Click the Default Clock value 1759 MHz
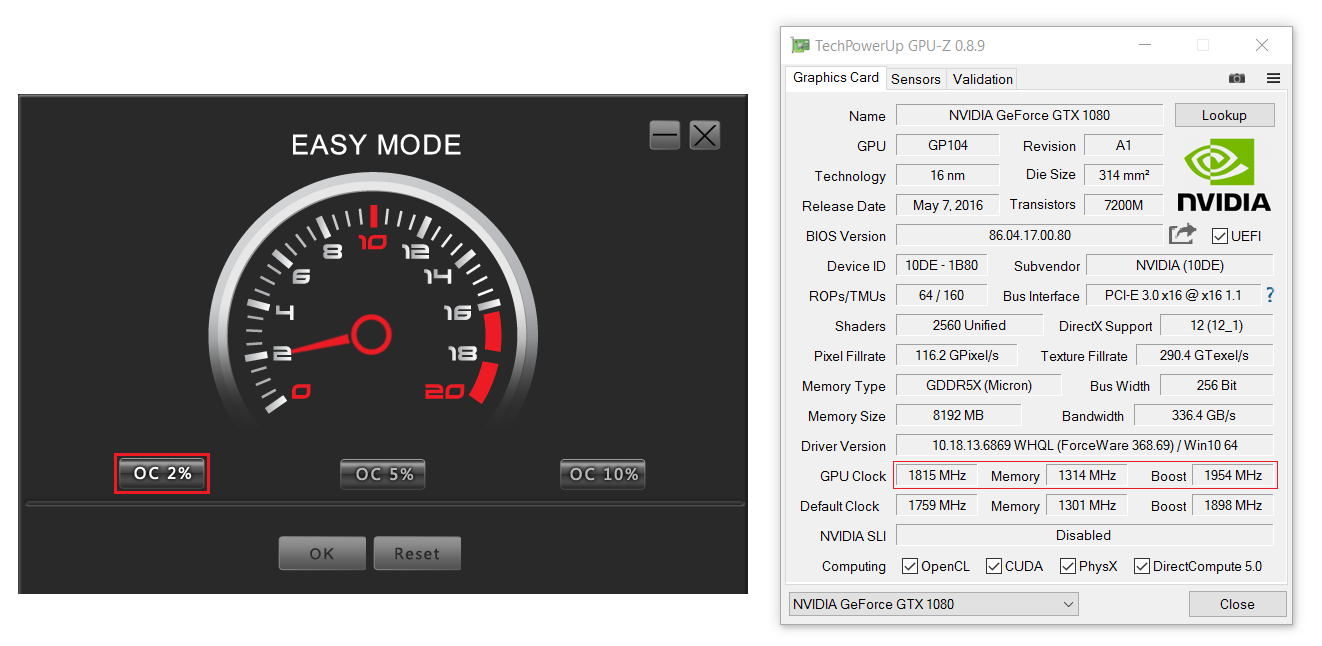This screenshot has width=1322, height=646. point(936,505)
